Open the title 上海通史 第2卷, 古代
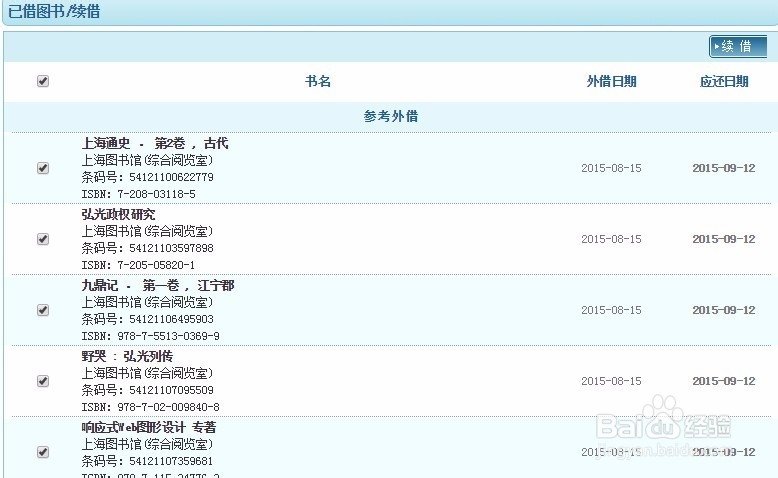Image resolution: width=778 pixels, height=478 pixels. [155, 143]
